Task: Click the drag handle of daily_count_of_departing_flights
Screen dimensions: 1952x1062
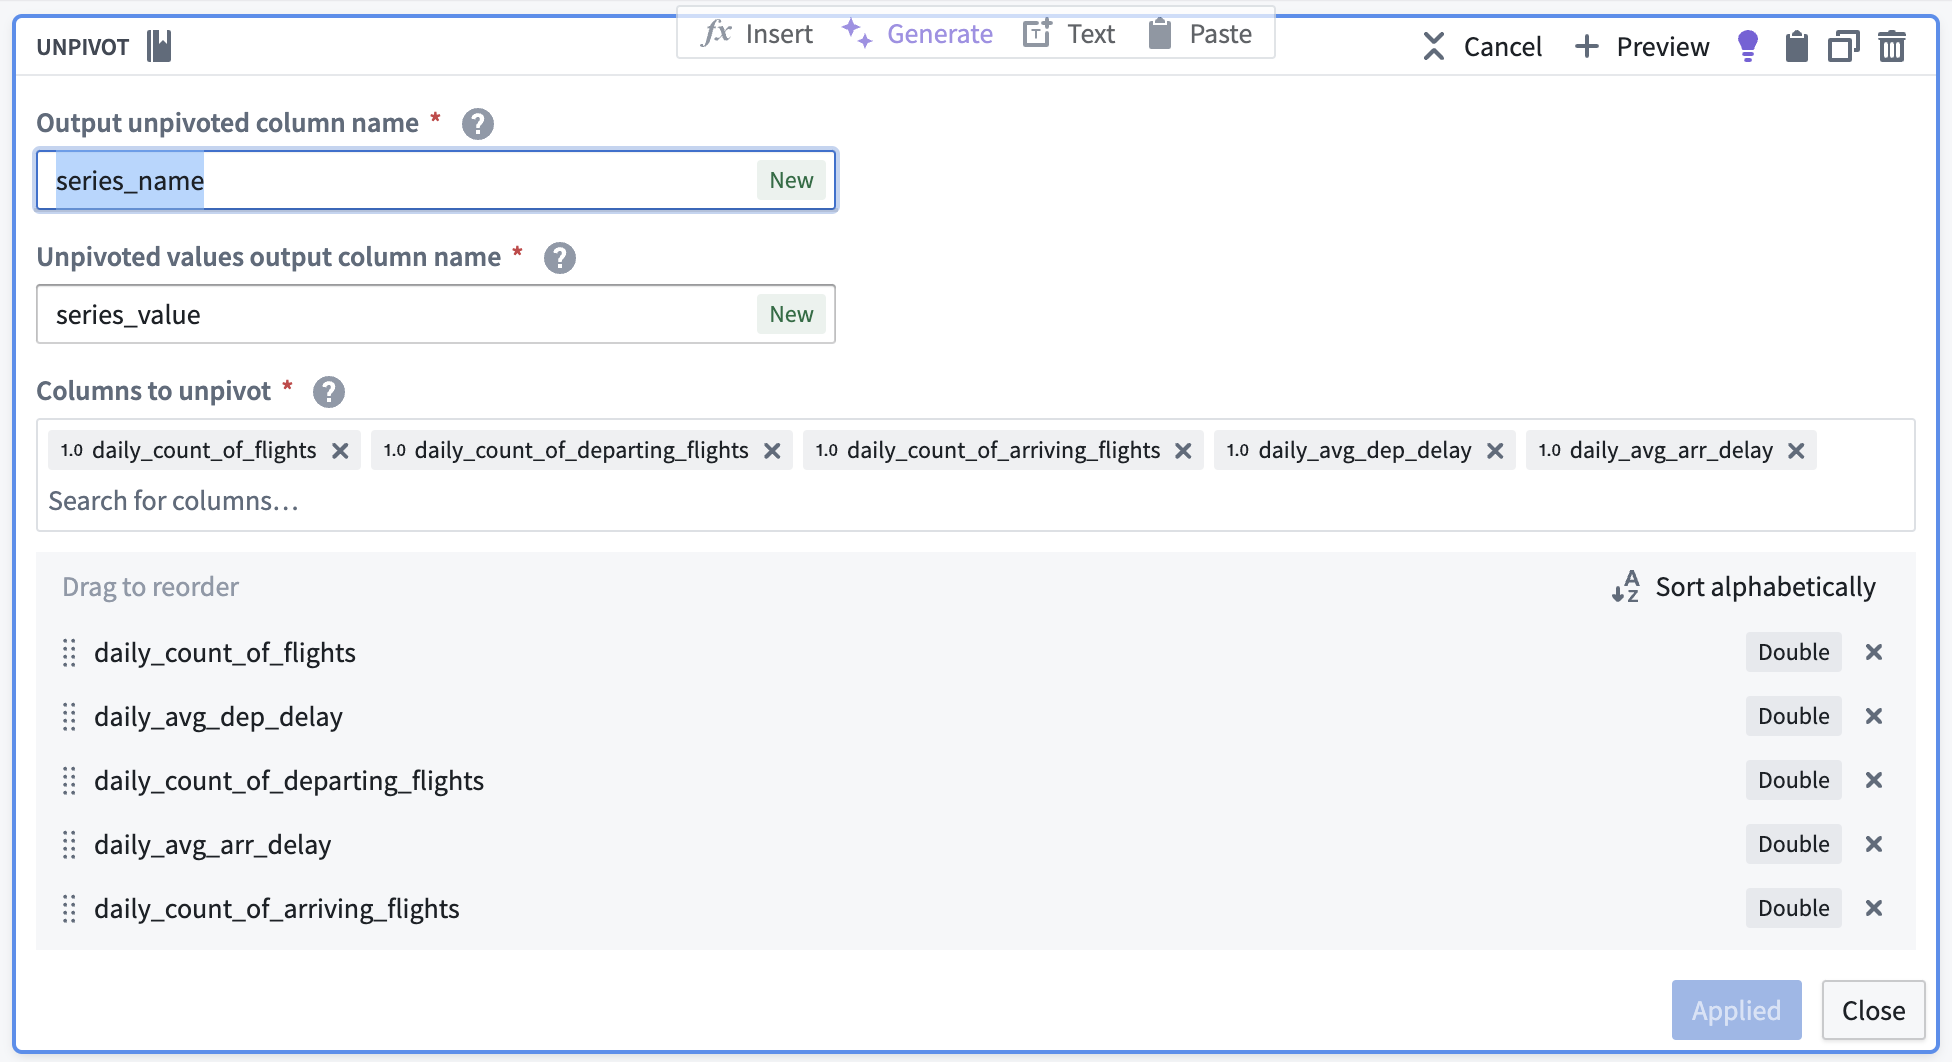Action: click(x=69, y=781)
